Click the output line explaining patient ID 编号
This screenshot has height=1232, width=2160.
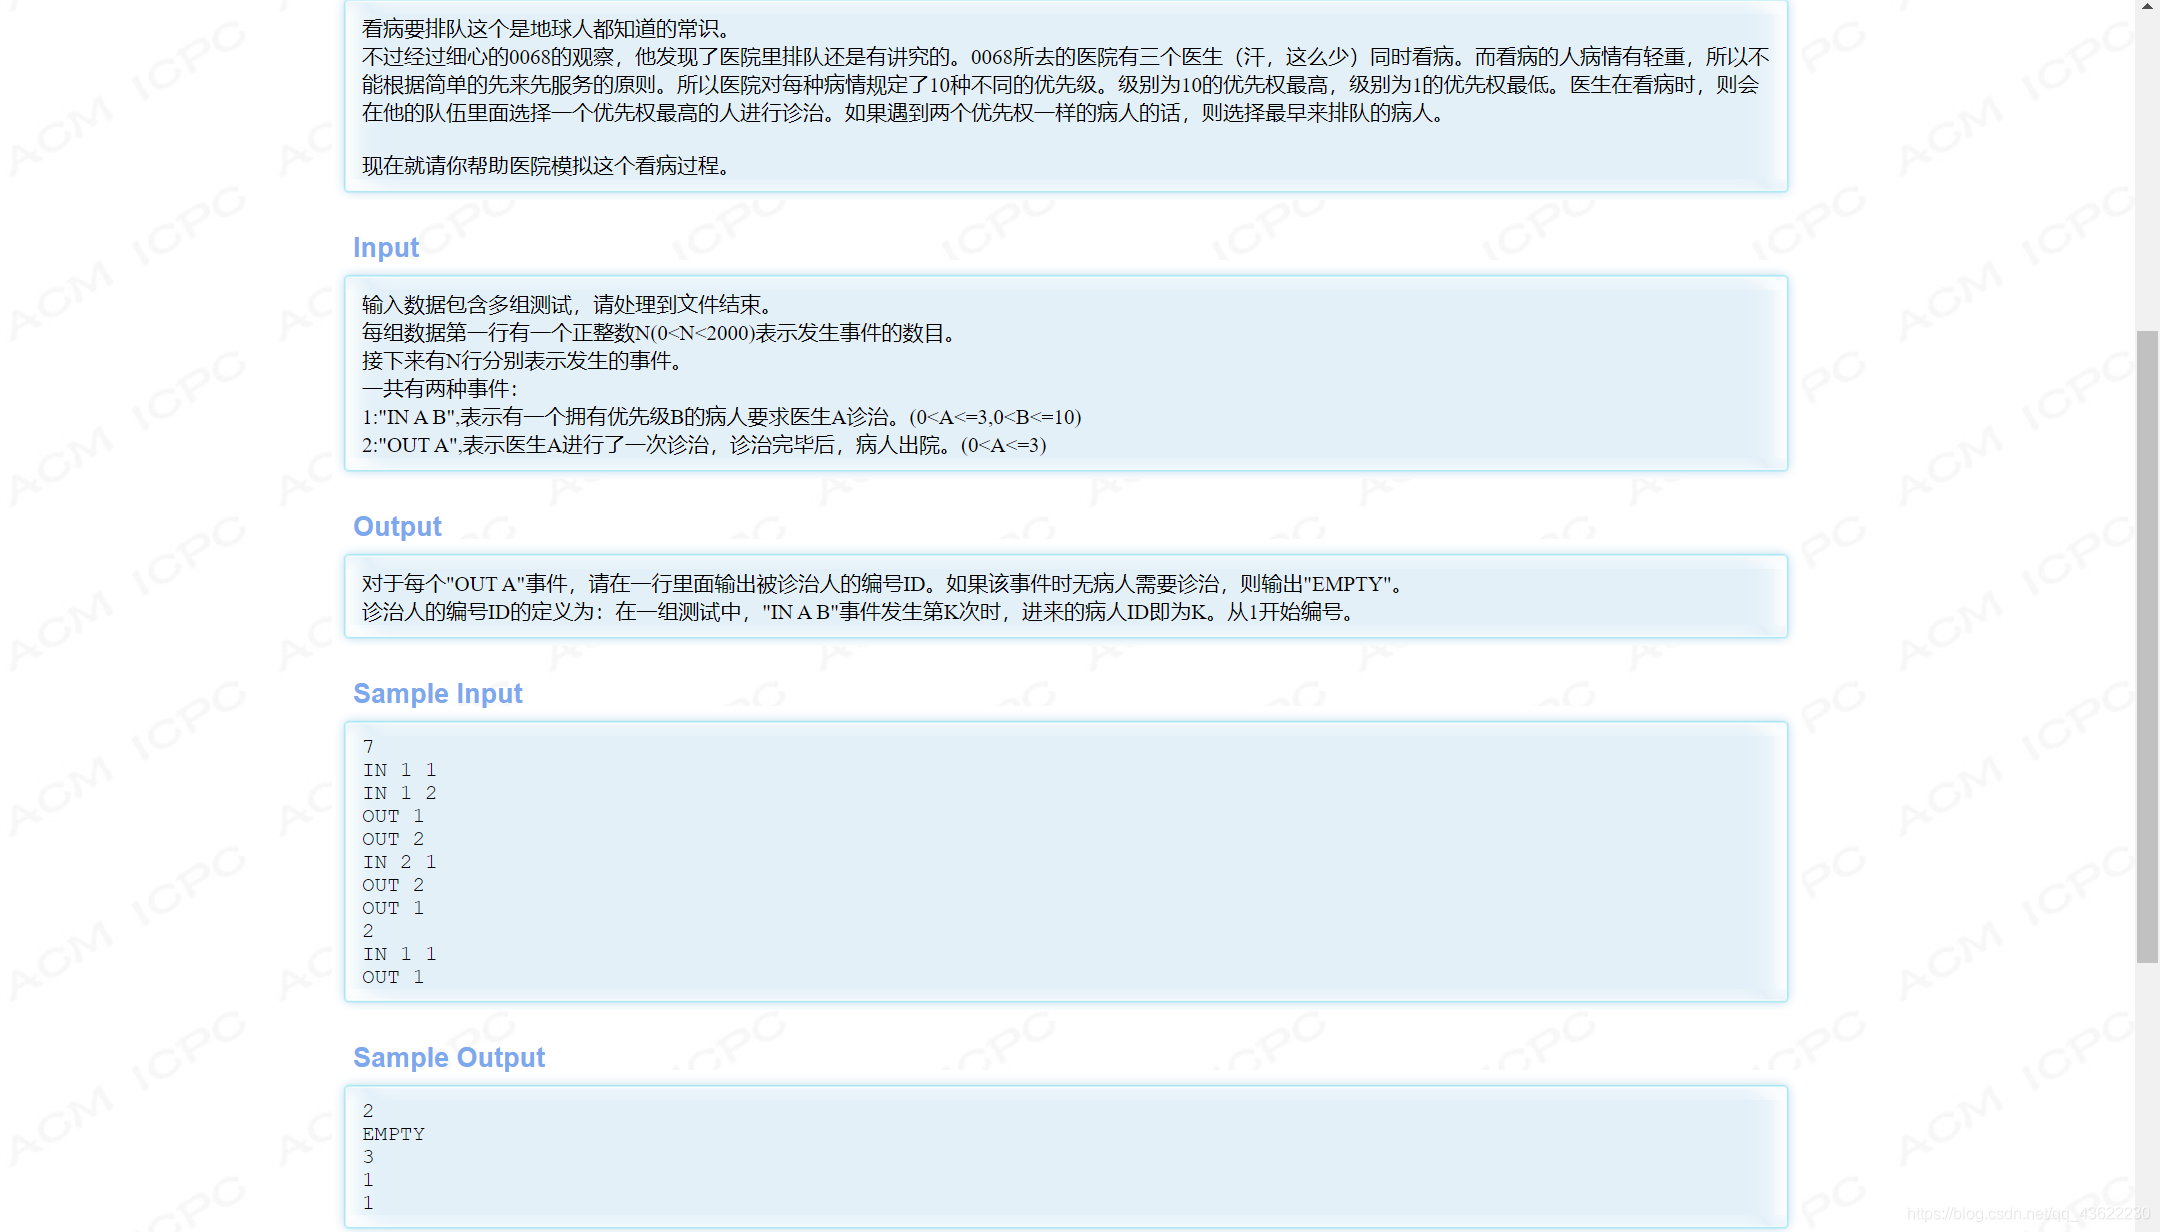point(858,612)
